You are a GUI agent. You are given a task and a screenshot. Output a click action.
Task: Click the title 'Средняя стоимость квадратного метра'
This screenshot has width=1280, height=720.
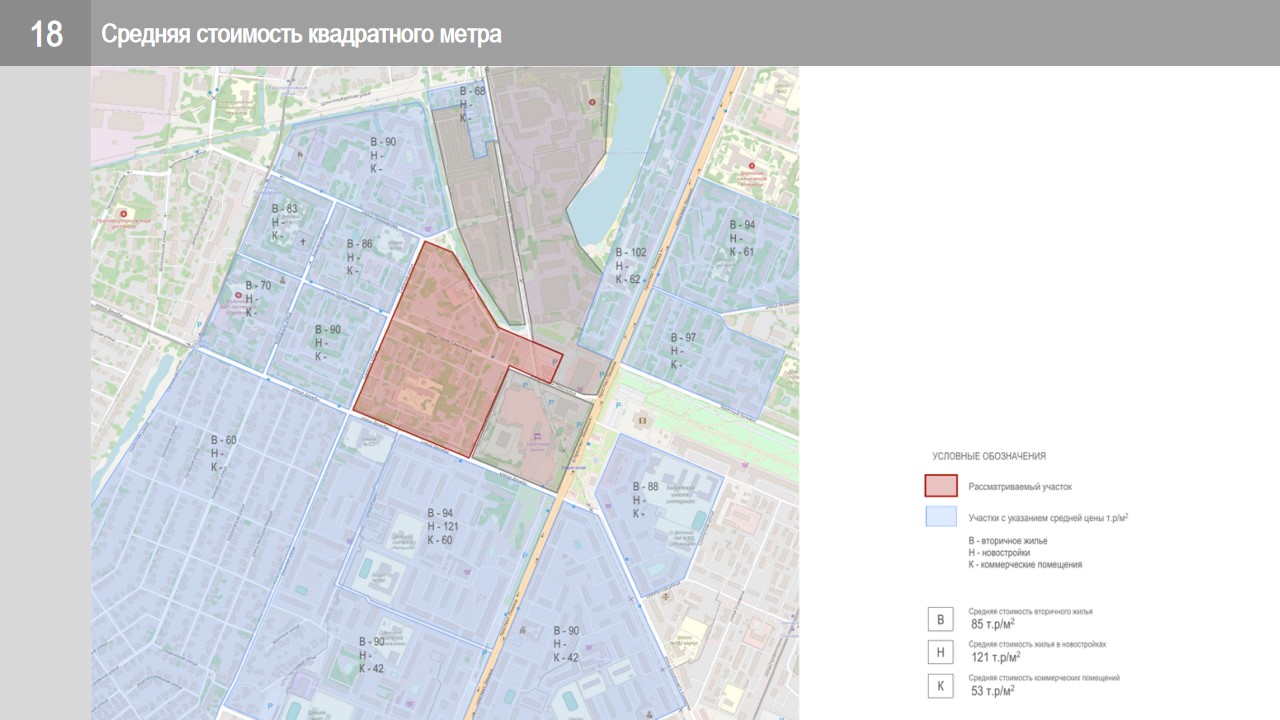[x=301, y=35]
